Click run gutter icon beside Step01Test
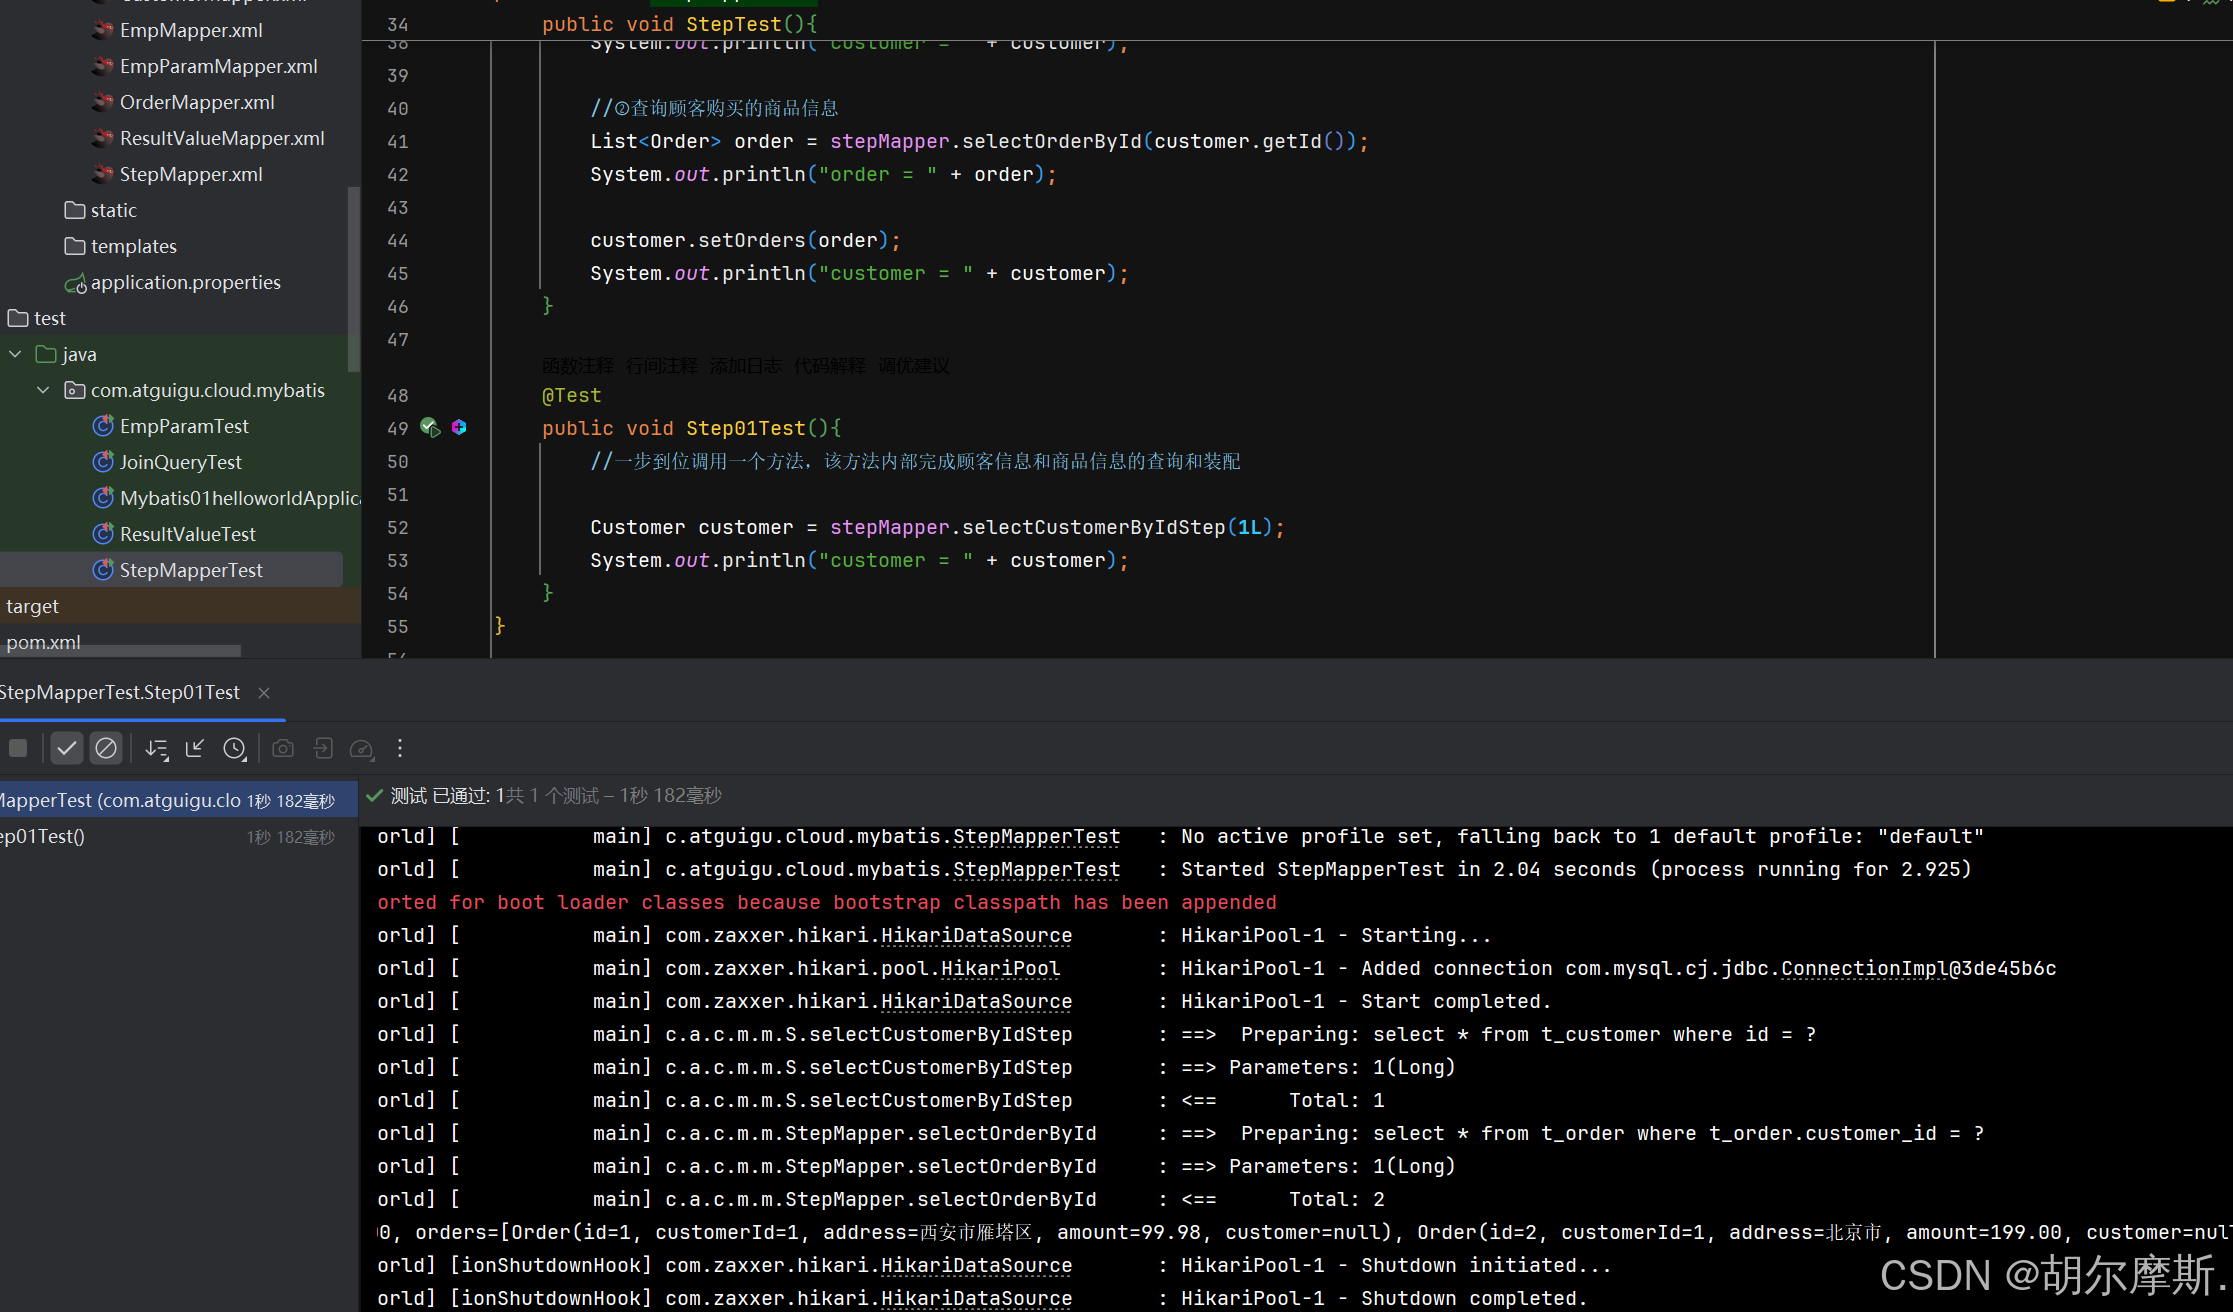Image resolution: width=2233 pixels, height=1312 pixels. [430, 428]
